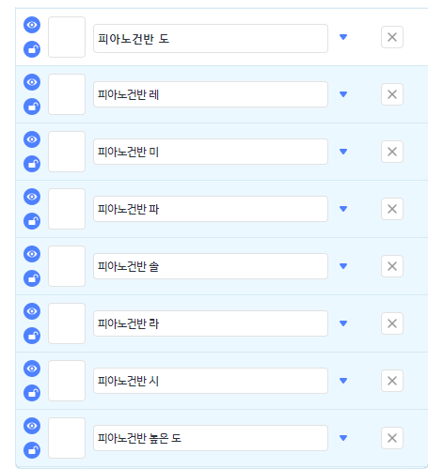Toggle visibility of 피아노건반 미 object
The height and width of the screenshot is (476, 436).
pos(32,139)
